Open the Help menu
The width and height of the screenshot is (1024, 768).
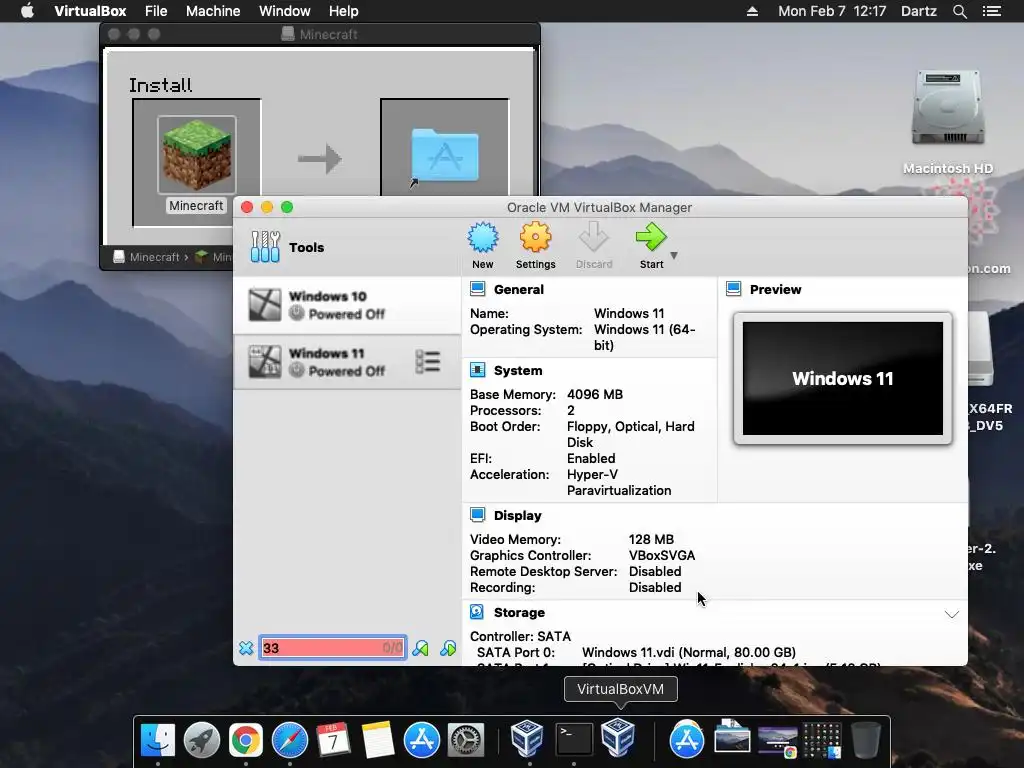344,11
